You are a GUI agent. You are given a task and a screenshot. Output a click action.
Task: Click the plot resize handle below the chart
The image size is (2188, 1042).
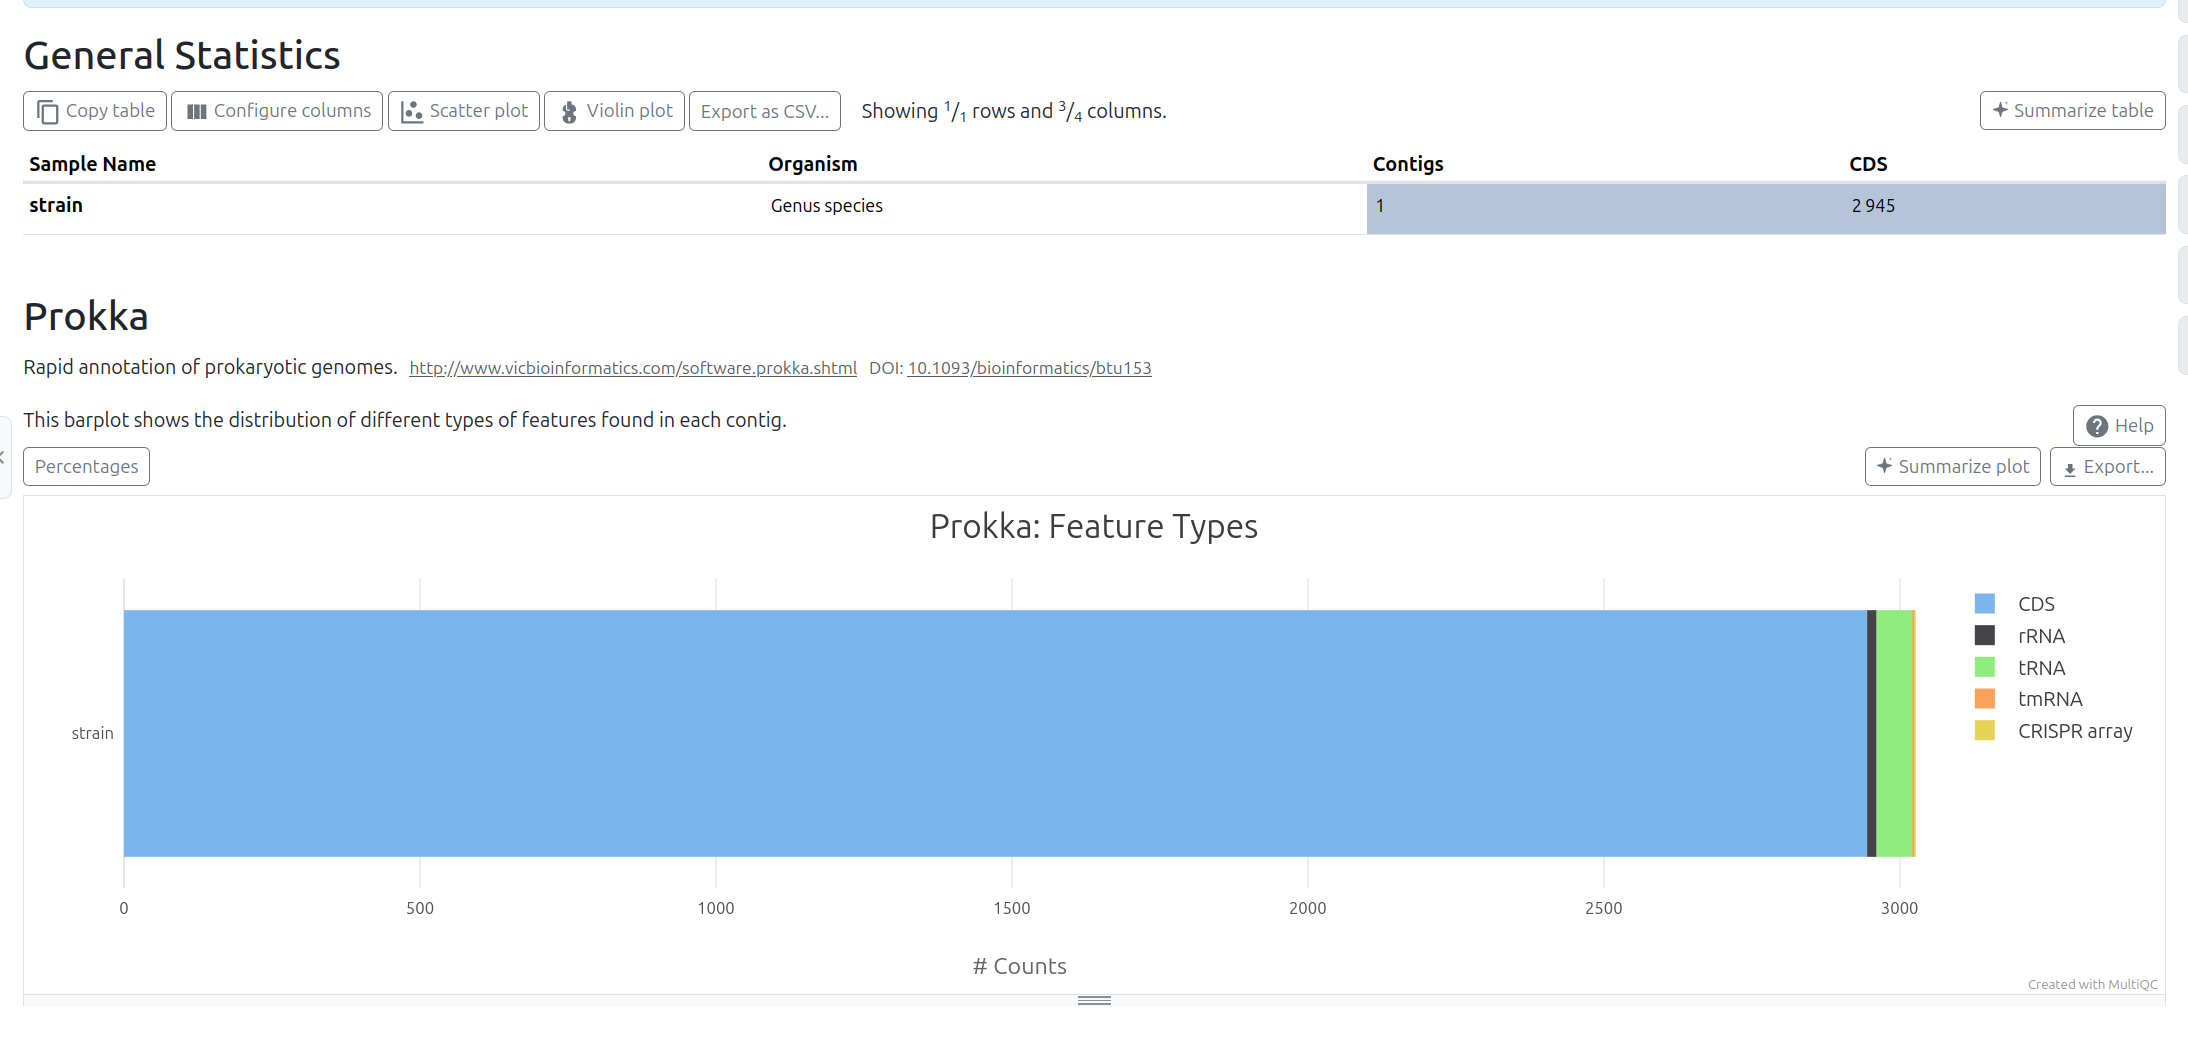(1094, 1000)
